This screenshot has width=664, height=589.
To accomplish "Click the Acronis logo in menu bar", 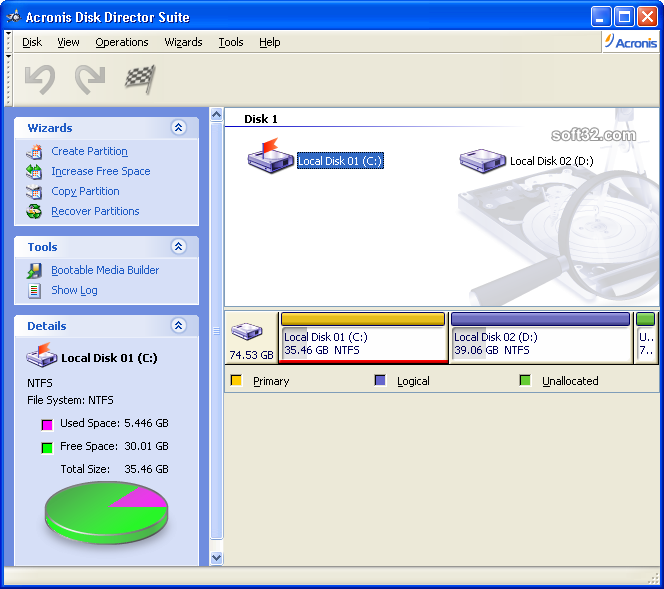I will click(x=631, y=42).
